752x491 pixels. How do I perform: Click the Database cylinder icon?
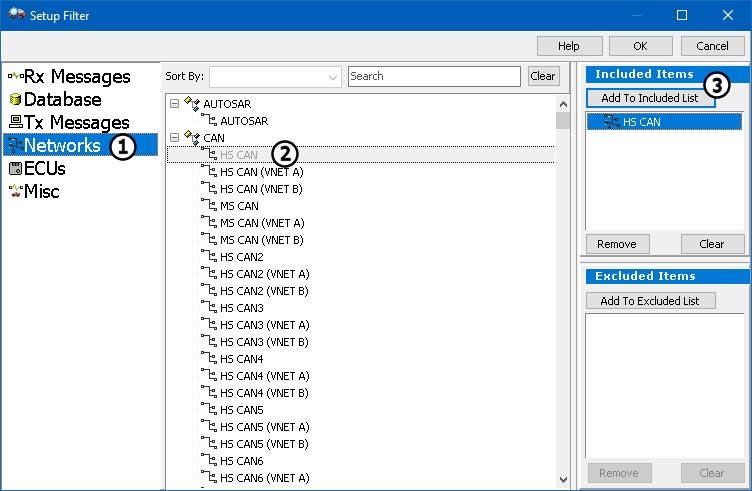(15, 100)
